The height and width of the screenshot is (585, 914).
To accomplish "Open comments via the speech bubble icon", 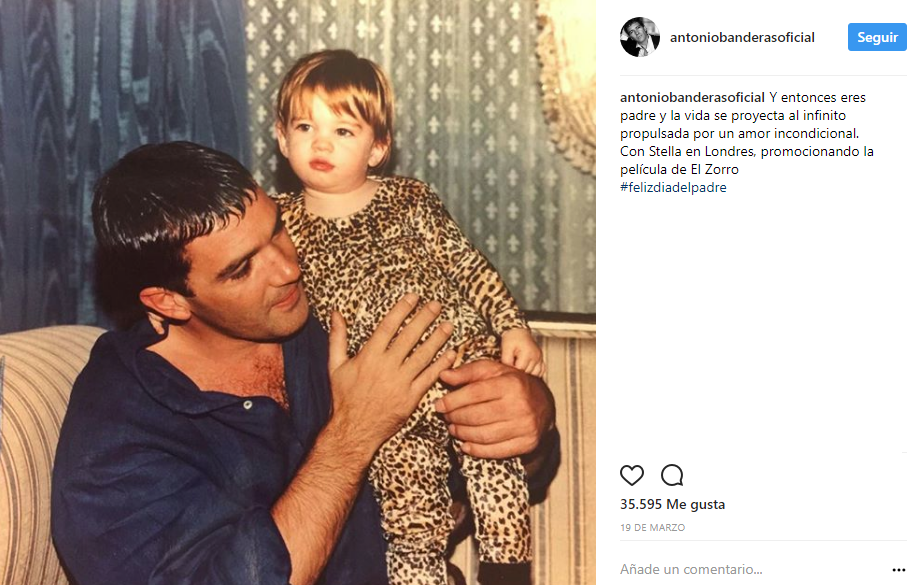I will point(672,475).
